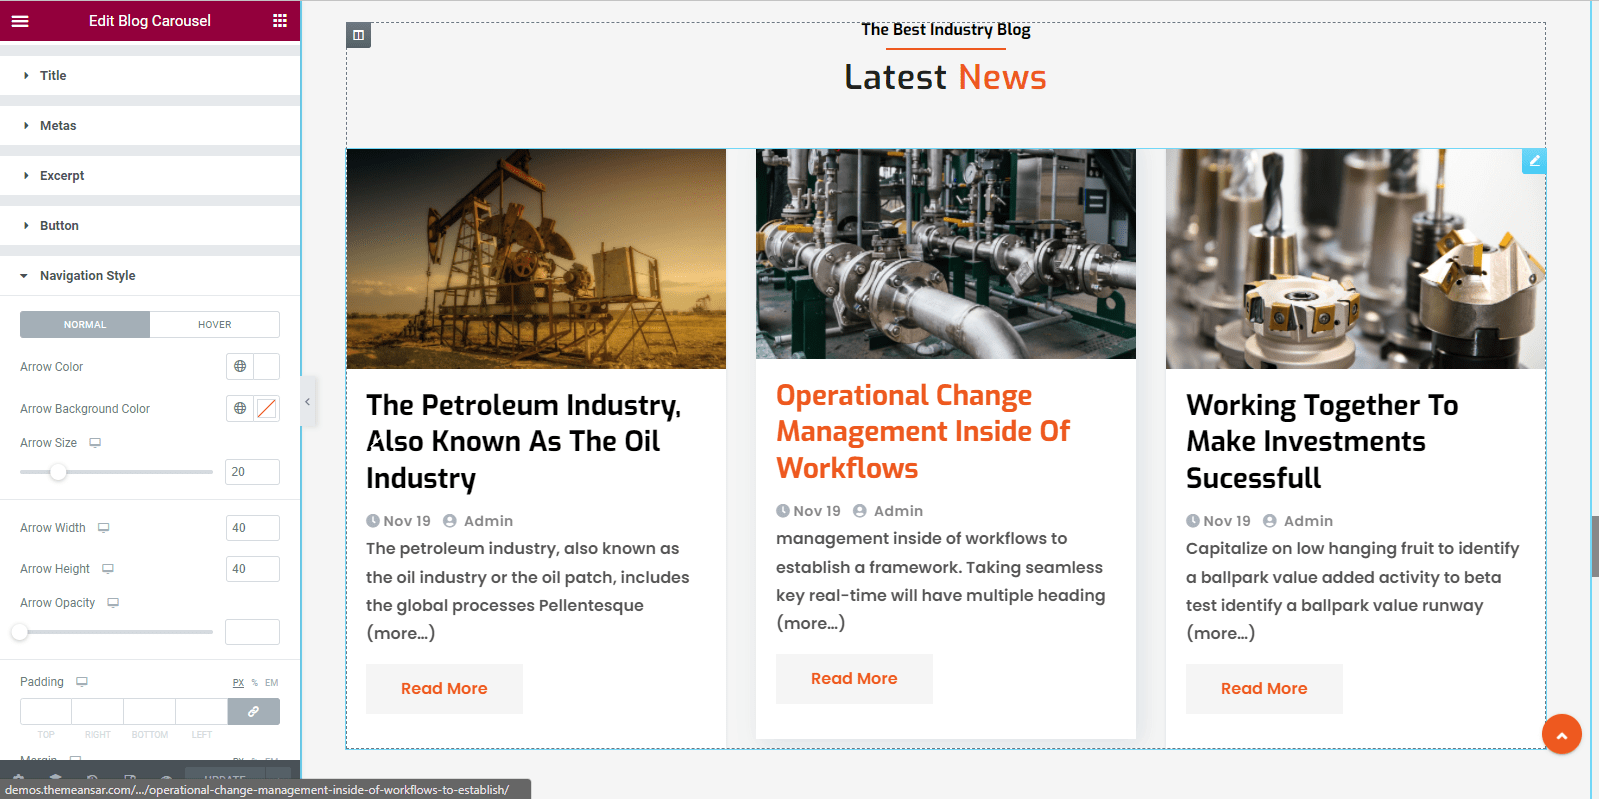This screenshot has height=799, width=1599.
Task: Open the widgets grid panel icon
Action: pyautogui.click(x=280, y=21)
